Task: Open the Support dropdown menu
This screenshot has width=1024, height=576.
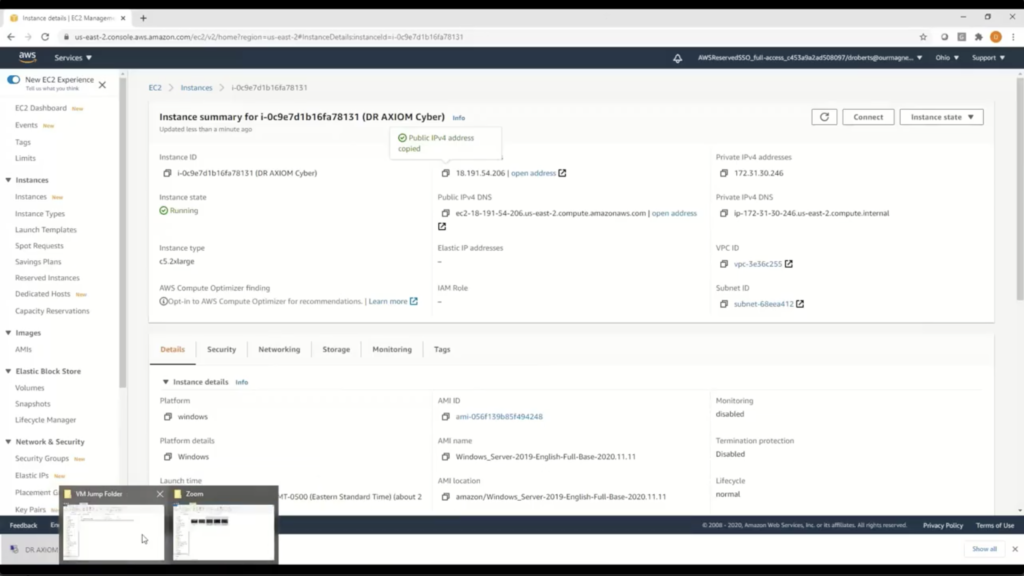Action: coord(988,58)
